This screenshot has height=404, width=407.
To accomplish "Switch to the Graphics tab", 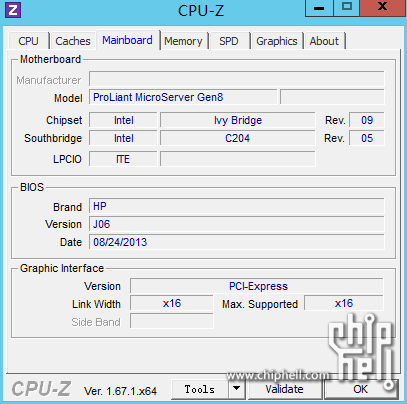I will click(277, 41).
